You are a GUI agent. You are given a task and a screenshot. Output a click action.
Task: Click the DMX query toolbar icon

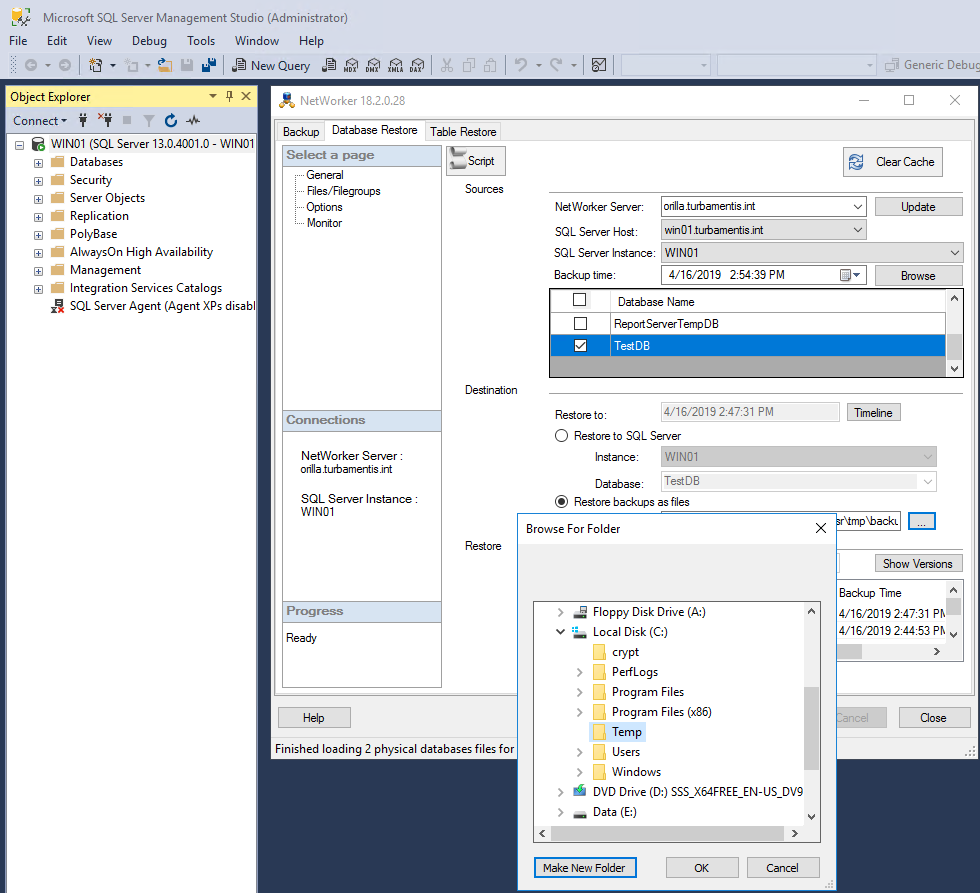pos(373,65)
